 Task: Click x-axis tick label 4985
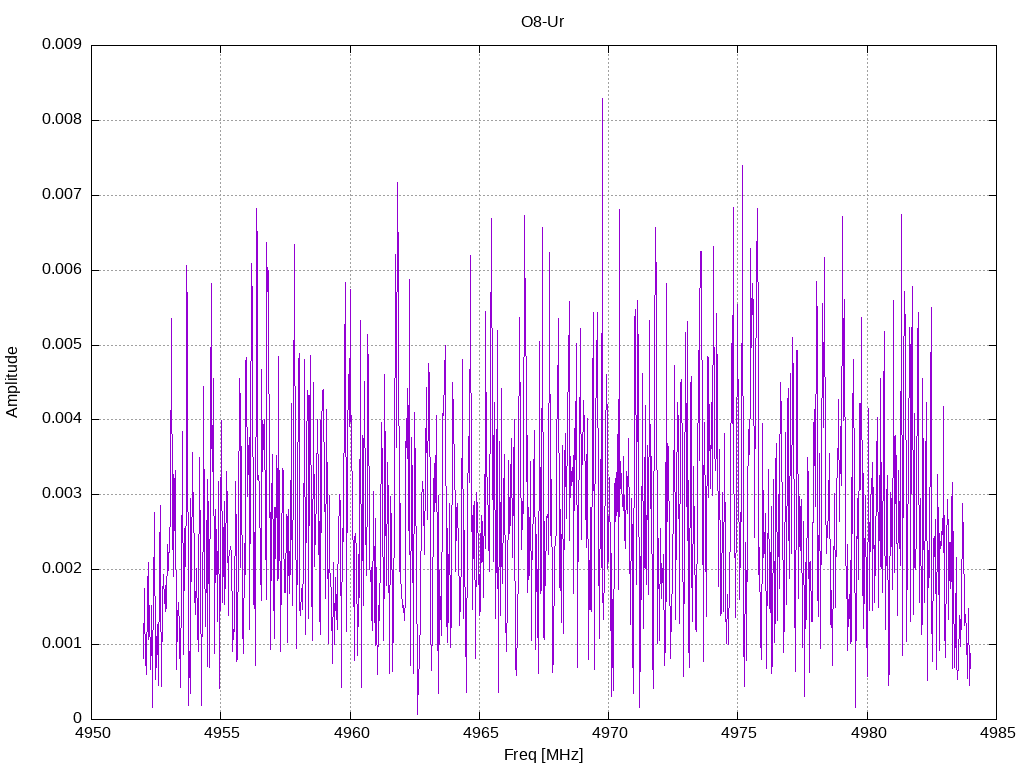tap(997, 733)
